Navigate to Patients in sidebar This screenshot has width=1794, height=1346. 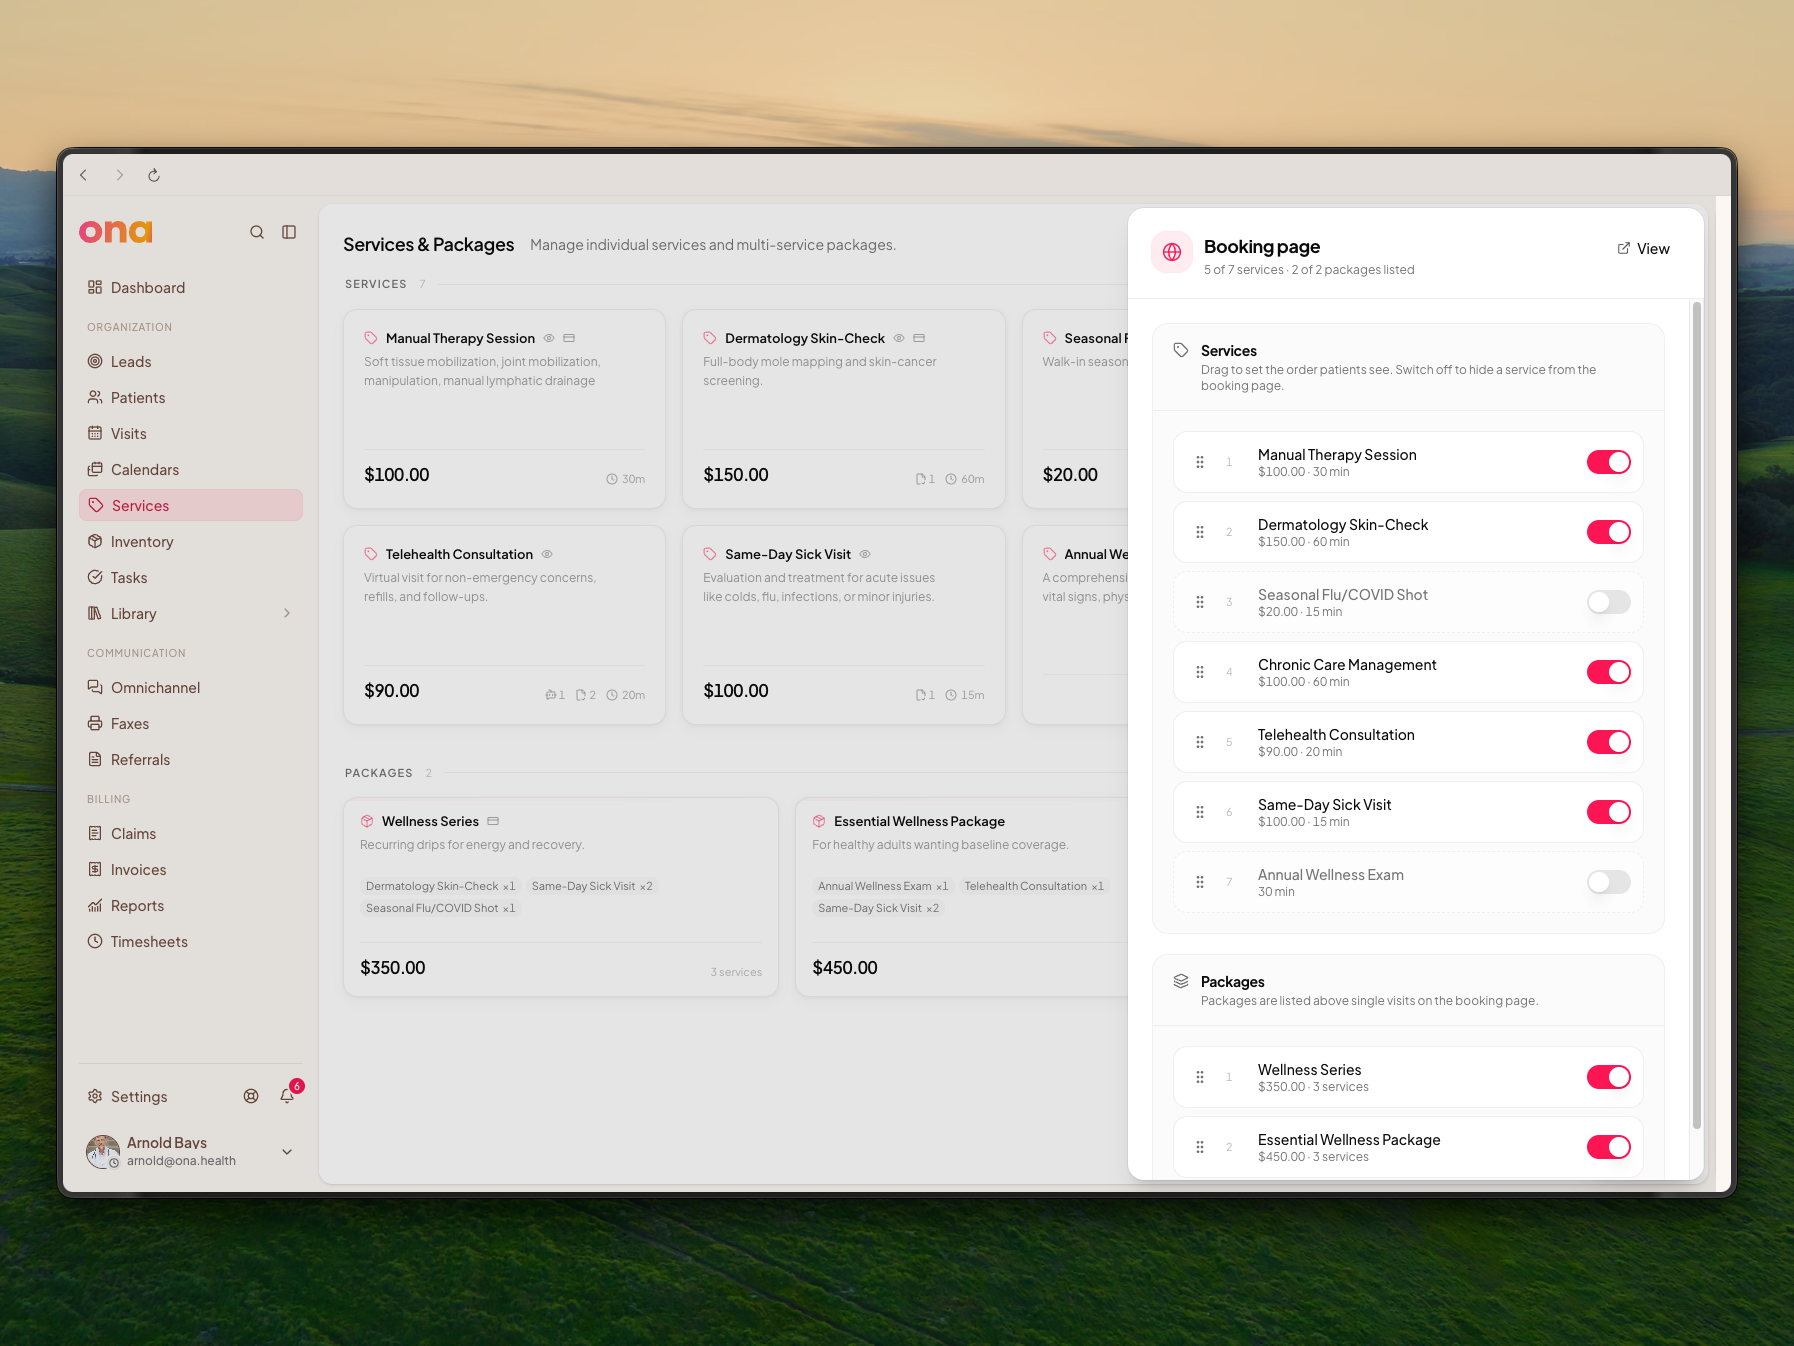pos(190,398)
